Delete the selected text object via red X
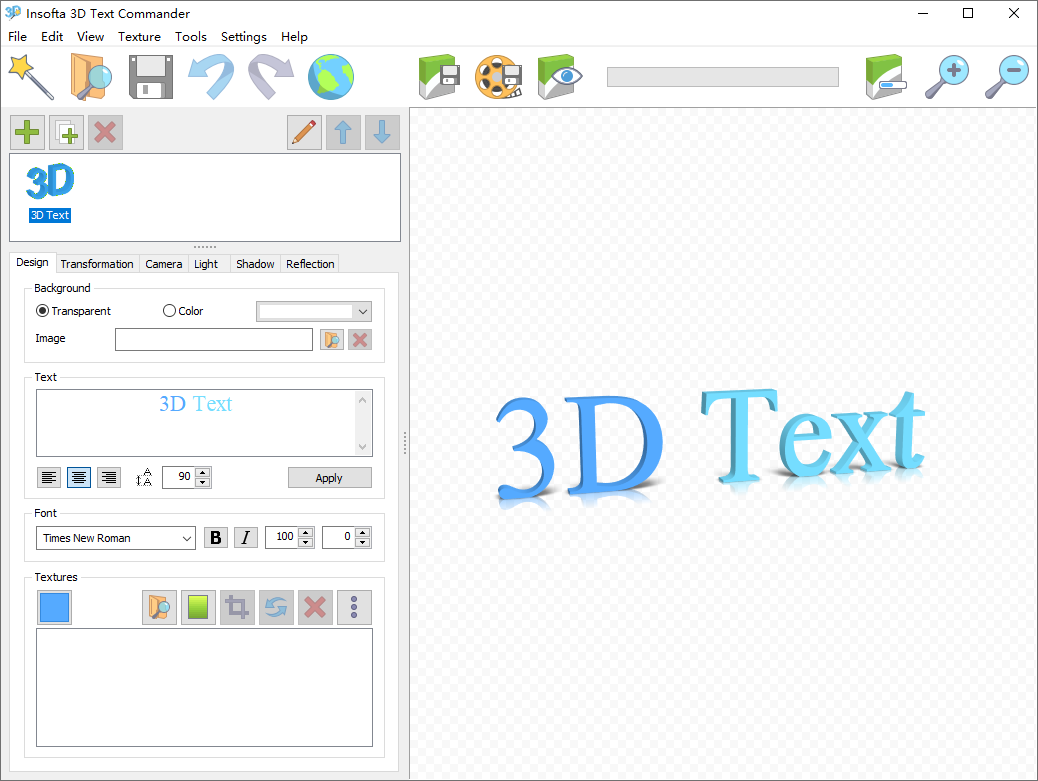 [105, 132]
